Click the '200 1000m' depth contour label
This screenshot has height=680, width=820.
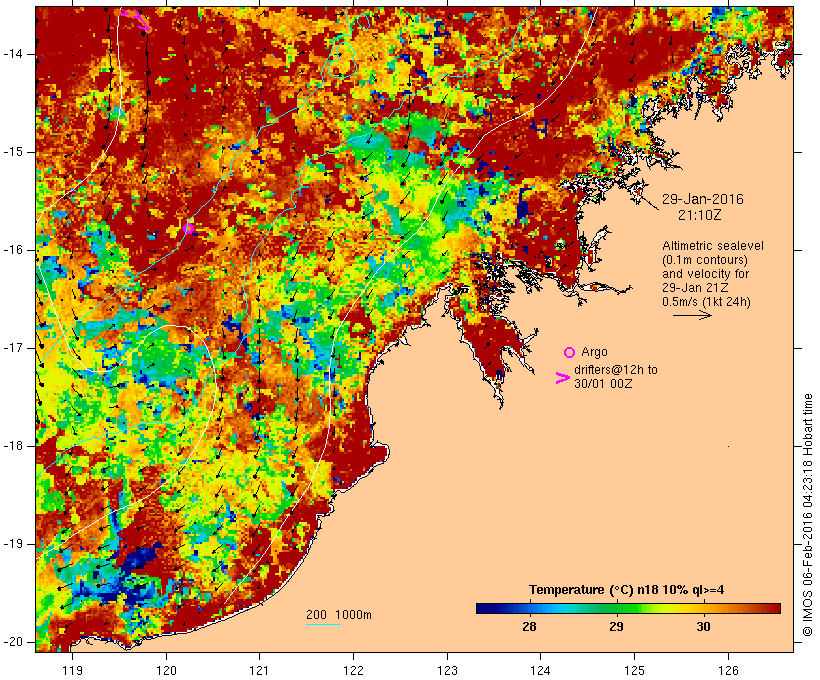point(339,615)
